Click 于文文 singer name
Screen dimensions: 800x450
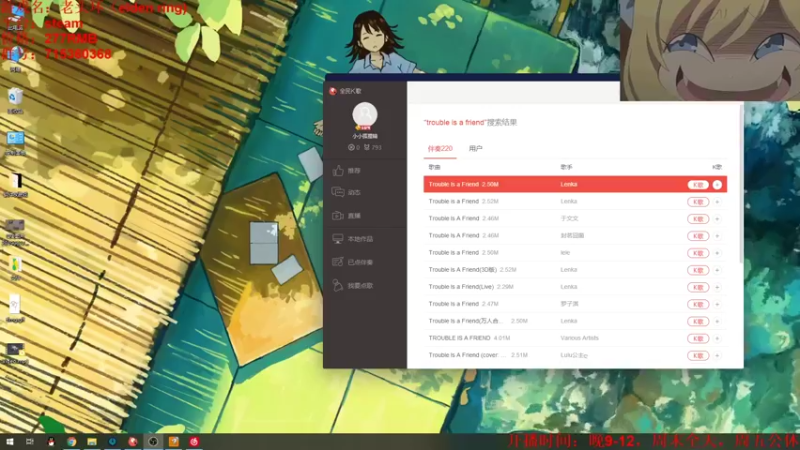coord(569,218)
